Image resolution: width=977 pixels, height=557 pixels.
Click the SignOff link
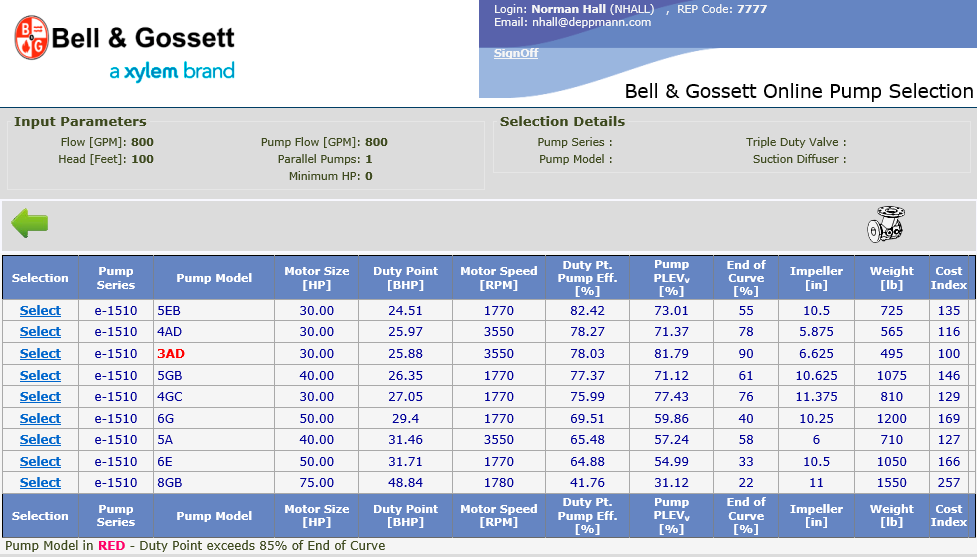(516, 53)
